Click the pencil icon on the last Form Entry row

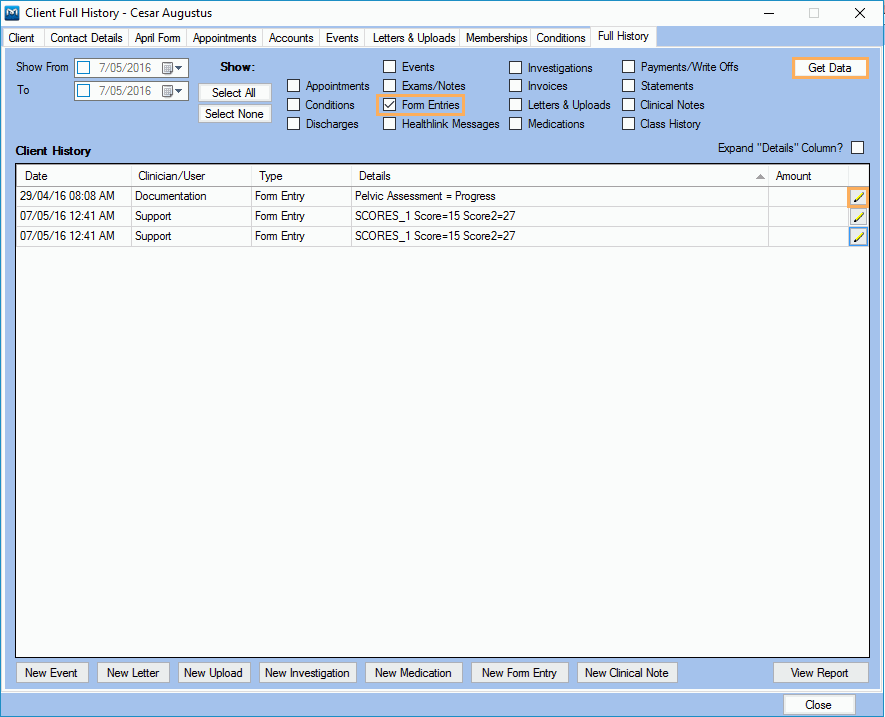pos(857,236)
